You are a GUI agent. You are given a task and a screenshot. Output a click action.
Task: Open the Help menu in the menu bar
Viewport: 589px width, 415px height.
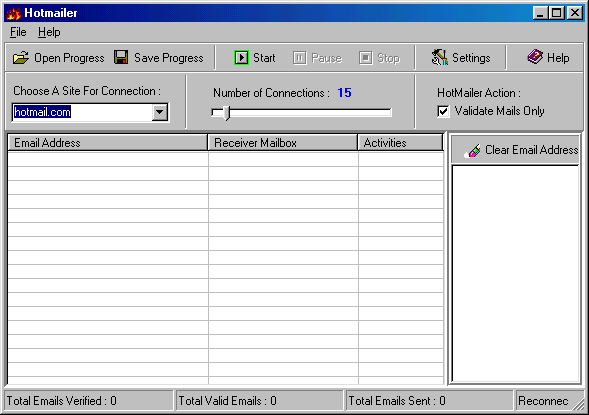49,32
